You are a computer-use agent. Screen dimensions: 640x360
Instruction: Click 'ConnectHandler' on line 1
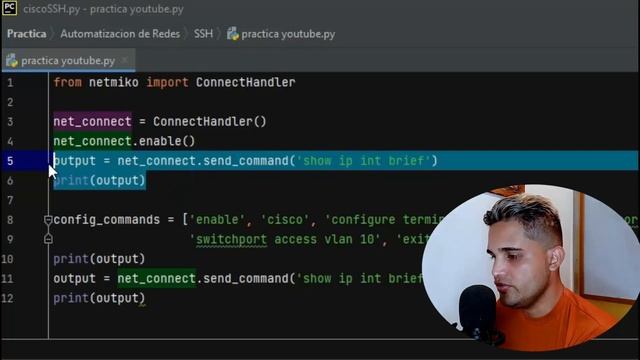(245, 82)
